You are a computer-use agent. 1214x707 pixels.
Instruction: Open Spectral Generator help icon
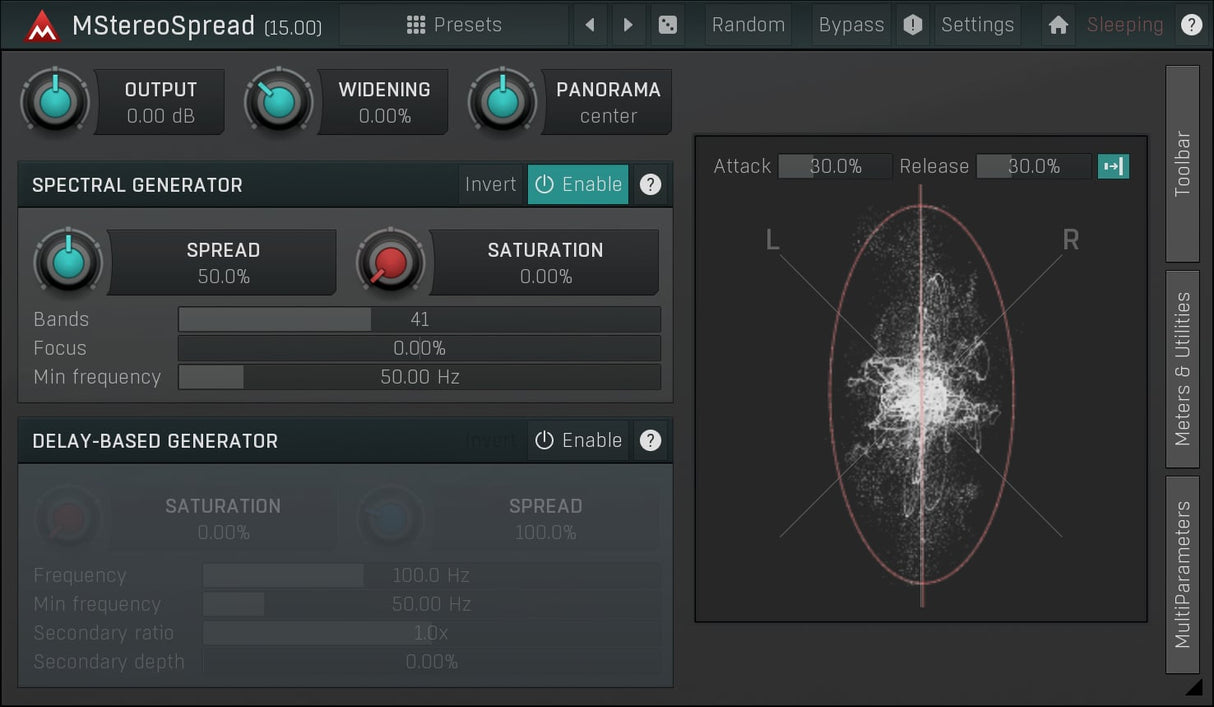coord(650,184)
